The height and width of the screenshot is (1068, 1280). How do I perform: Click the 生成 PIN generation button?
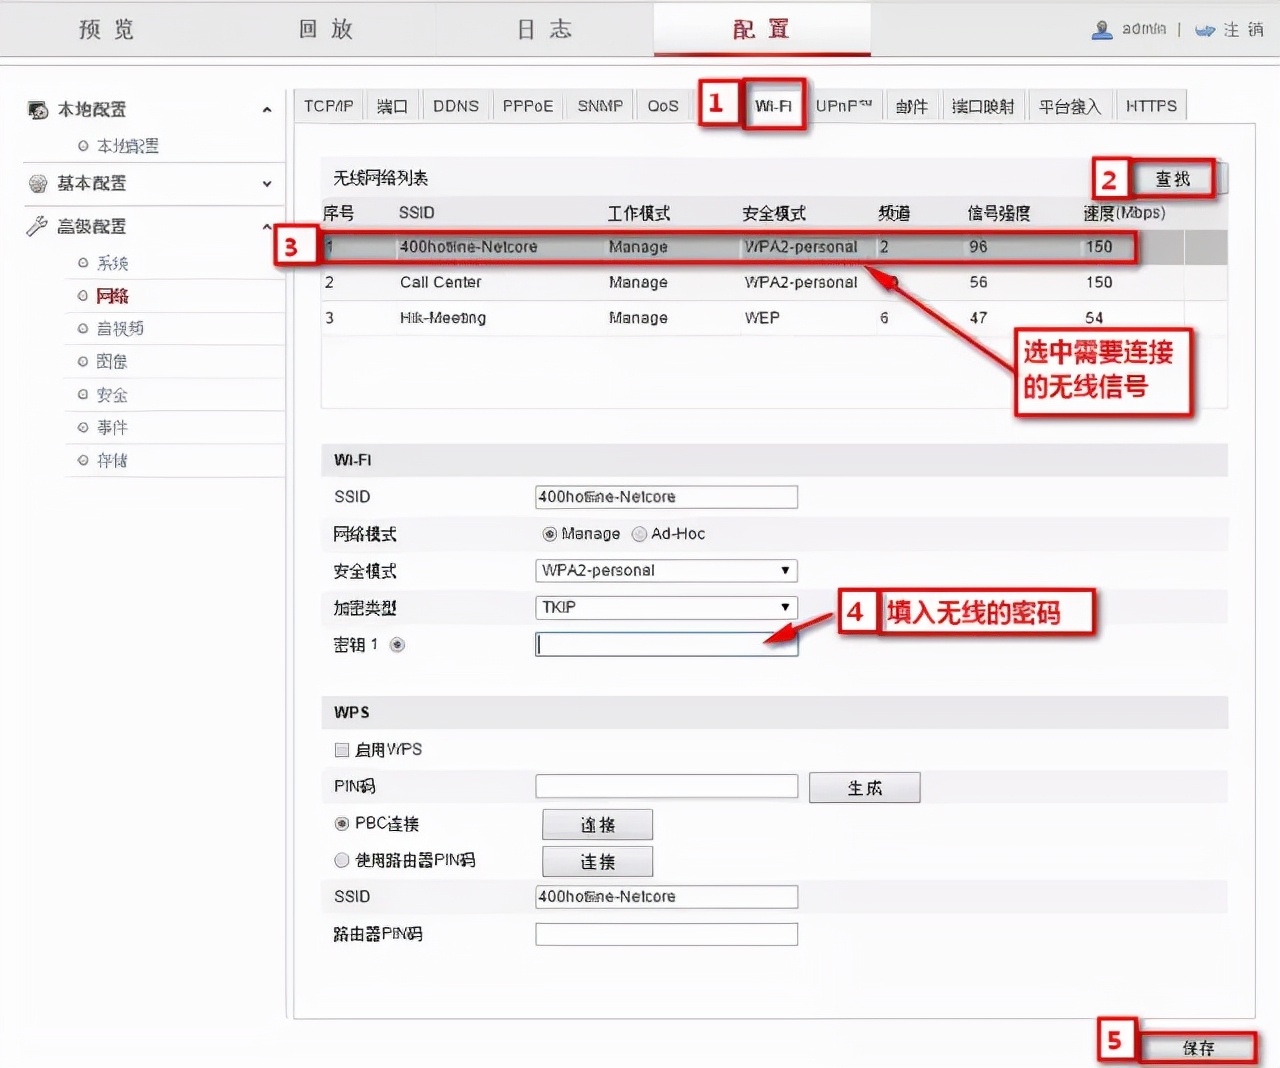[864, 787]
